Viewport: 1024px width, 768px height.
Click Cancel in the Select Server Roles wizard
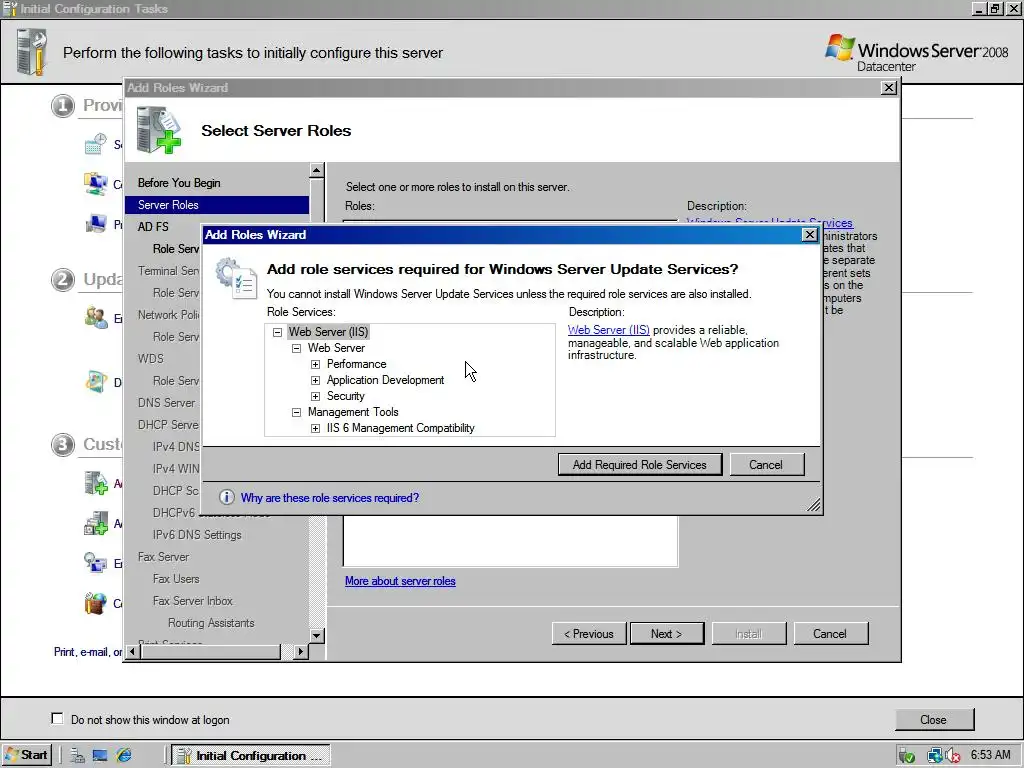click(831, 633)
